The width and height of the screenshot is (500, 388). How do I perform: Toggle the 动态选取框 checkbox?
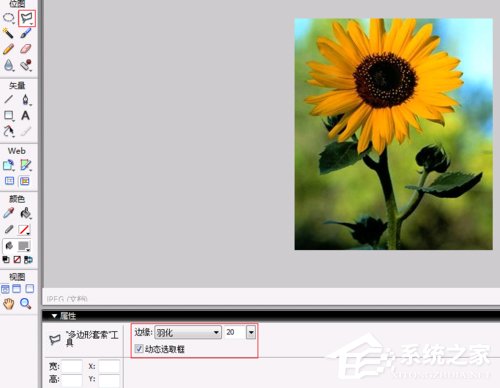pos(139,349)
